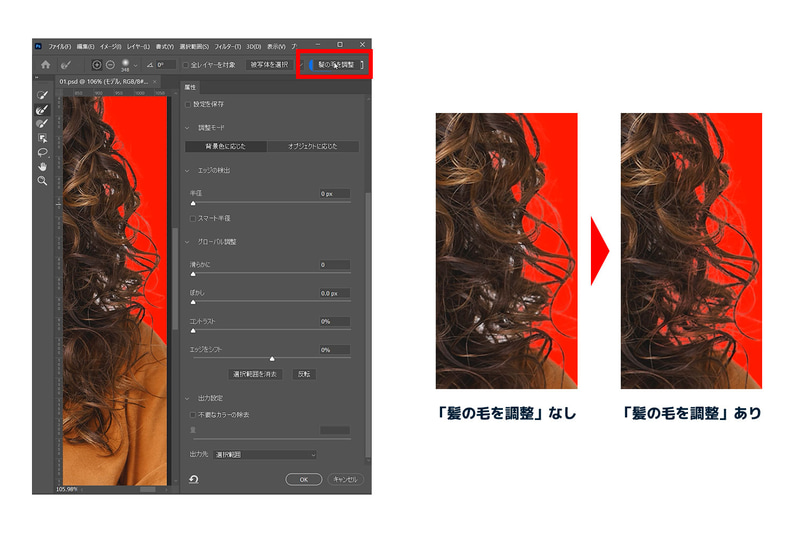This screenshot has height=533, width=800.
Task: Open the レイヤー menu
Action: tap(138, 46)
